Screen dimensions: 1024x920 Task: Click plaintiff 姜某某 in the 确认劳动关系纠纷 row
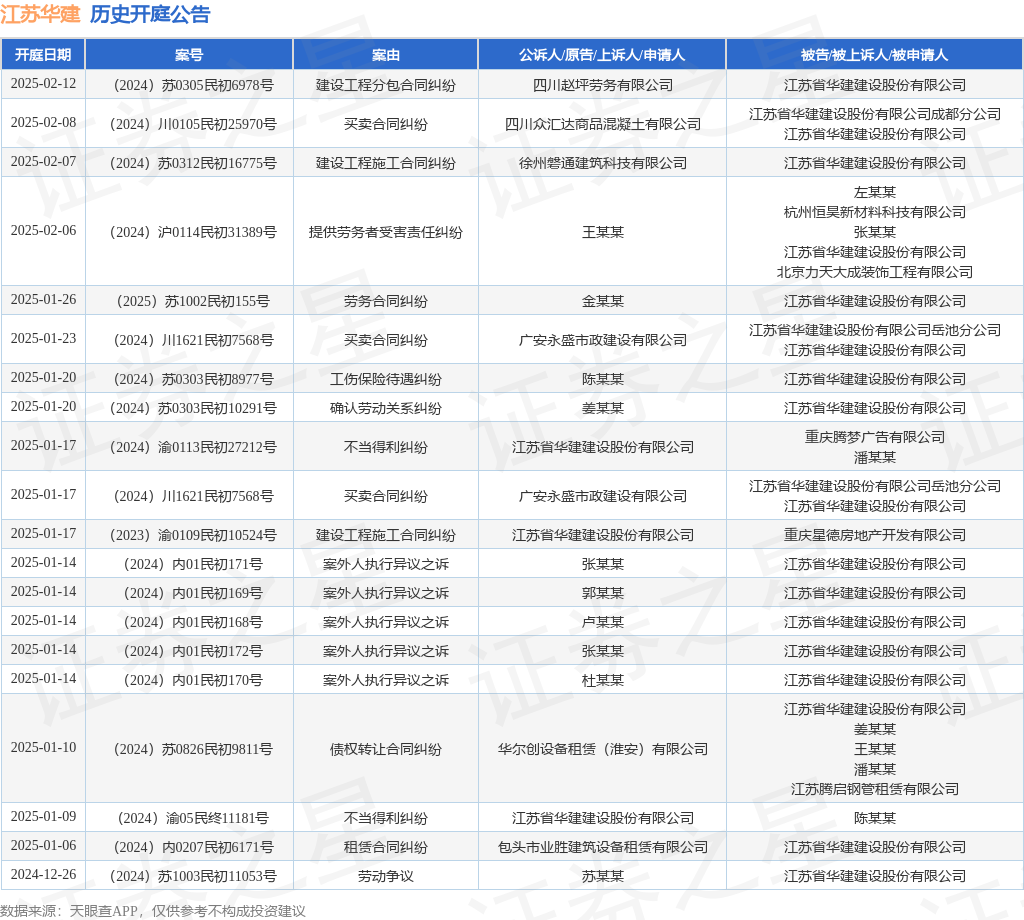(x=603, y=409)
